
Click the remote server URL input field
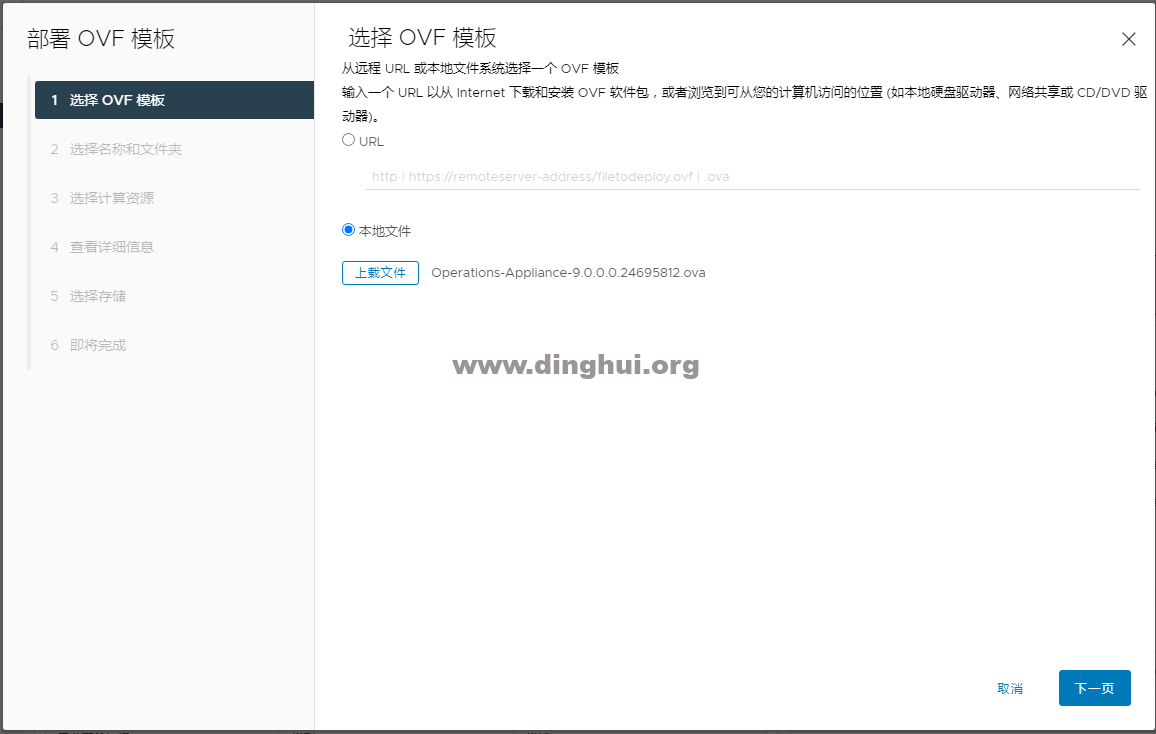coord(752,177)
